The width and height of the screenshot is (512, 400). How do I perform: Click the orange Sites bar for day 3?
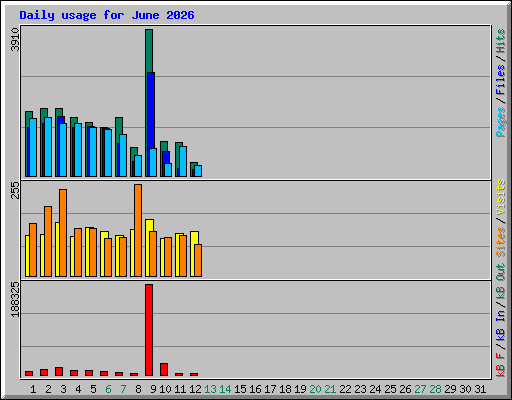pyautogui.click(x=63, y=233)
